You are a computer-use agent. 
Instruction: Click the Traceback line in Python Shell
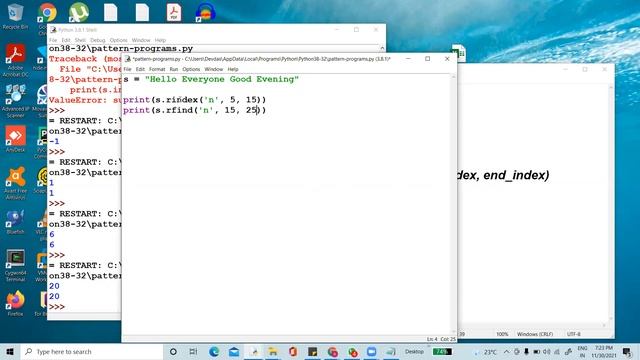(x=85, y=59)
